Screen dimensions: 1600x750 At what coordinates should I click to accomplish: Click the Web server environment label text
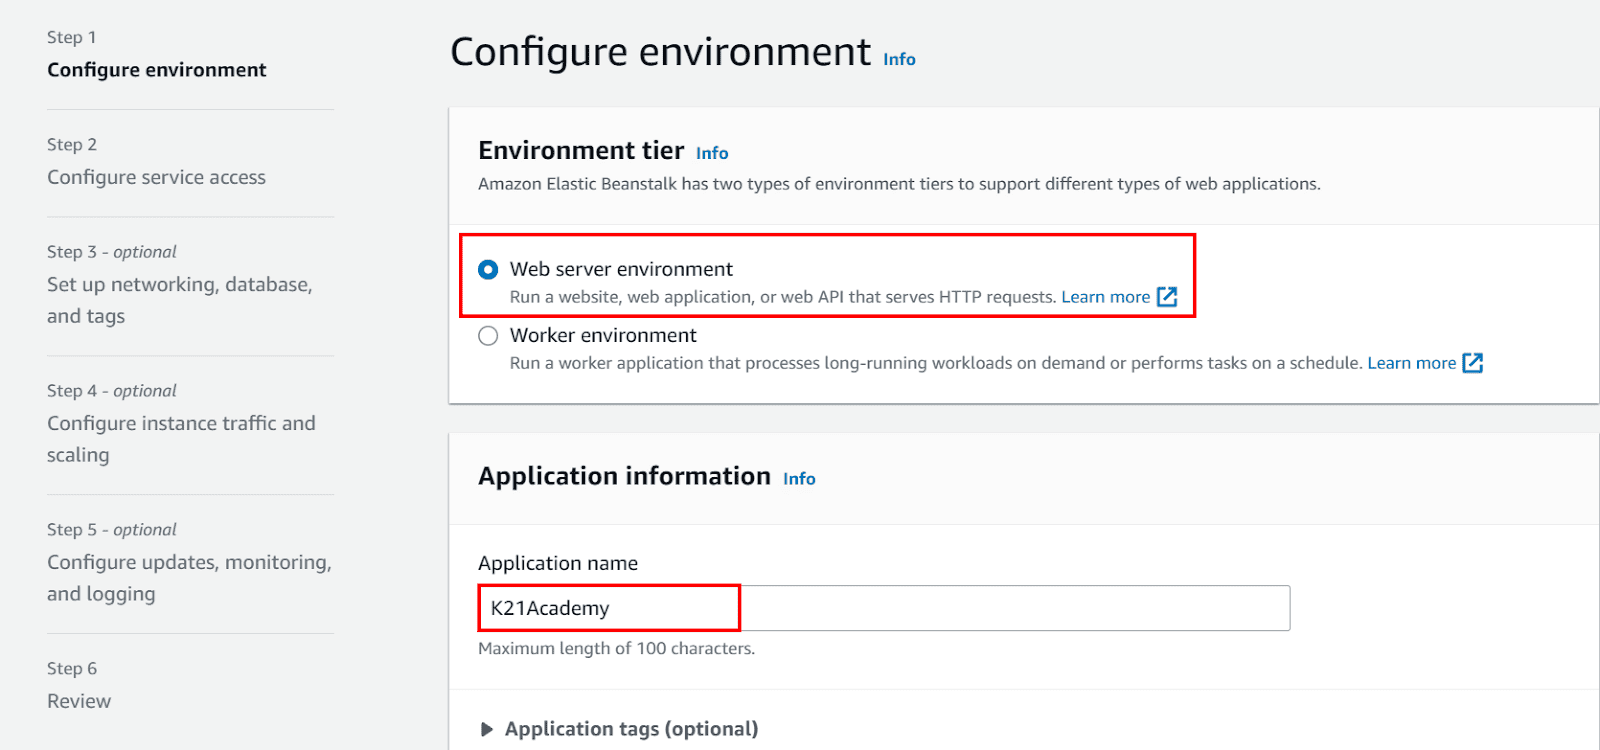[621, 269]
